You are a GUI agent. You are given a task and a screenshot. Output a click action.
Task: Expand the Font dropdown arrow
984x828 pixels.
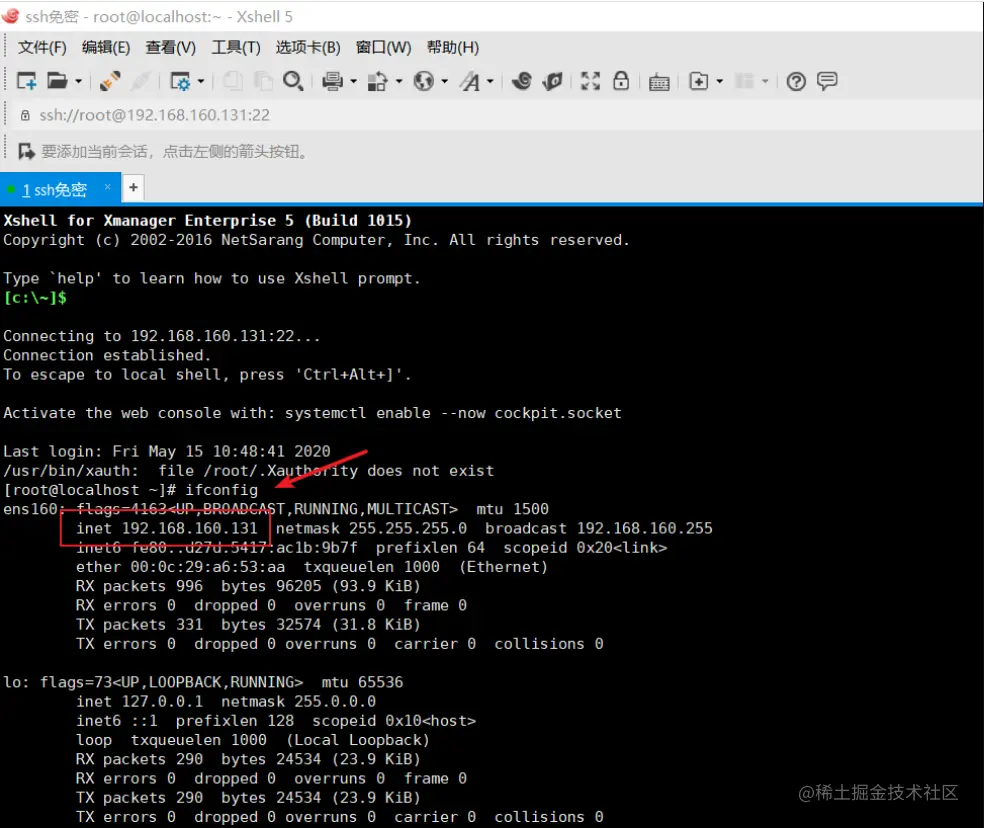pos(490,81)
